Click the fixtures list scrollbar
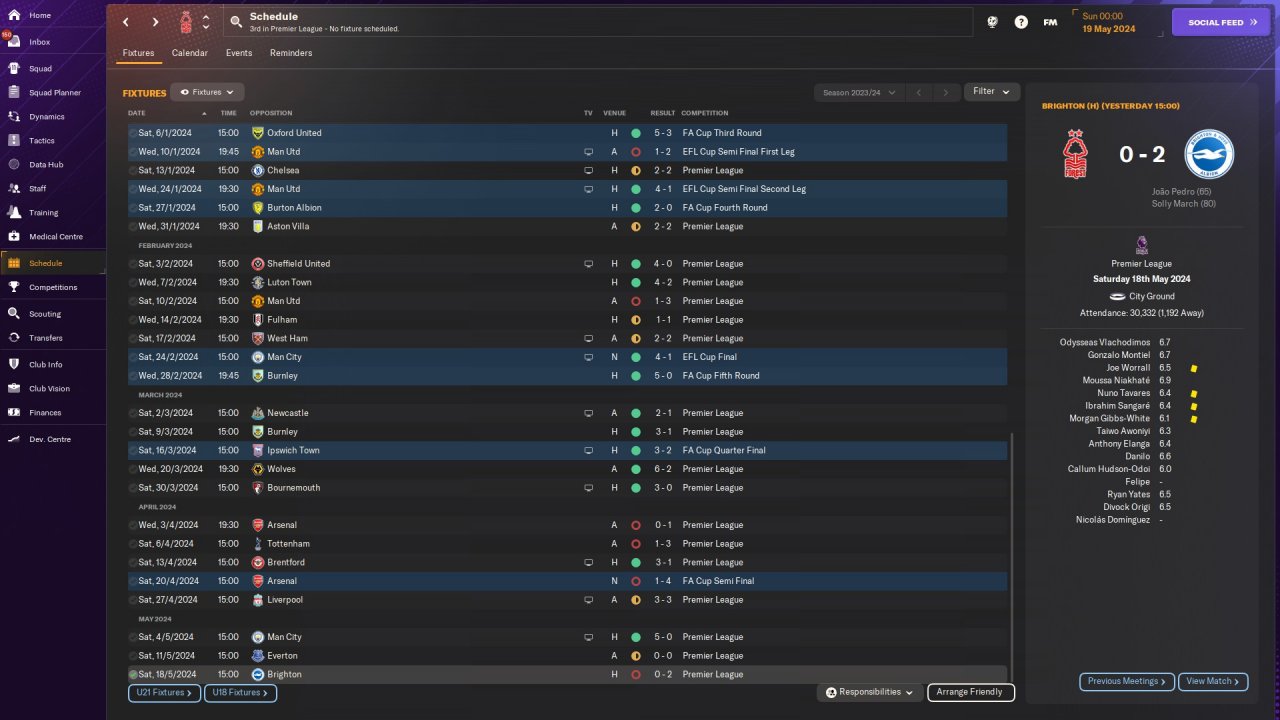 coord(1012,556)
